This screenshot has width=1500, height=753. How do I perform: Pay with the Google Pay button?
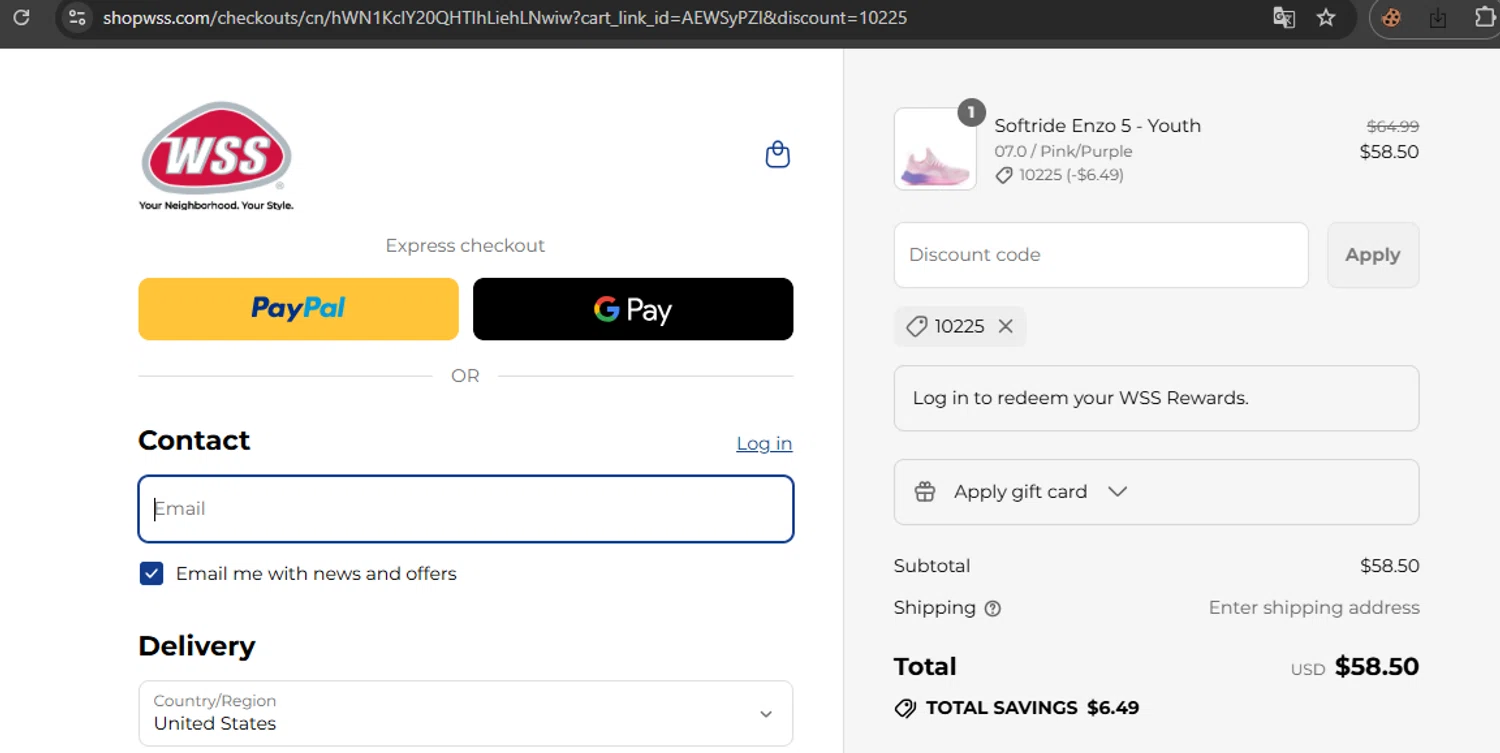(x=633, y=309)
